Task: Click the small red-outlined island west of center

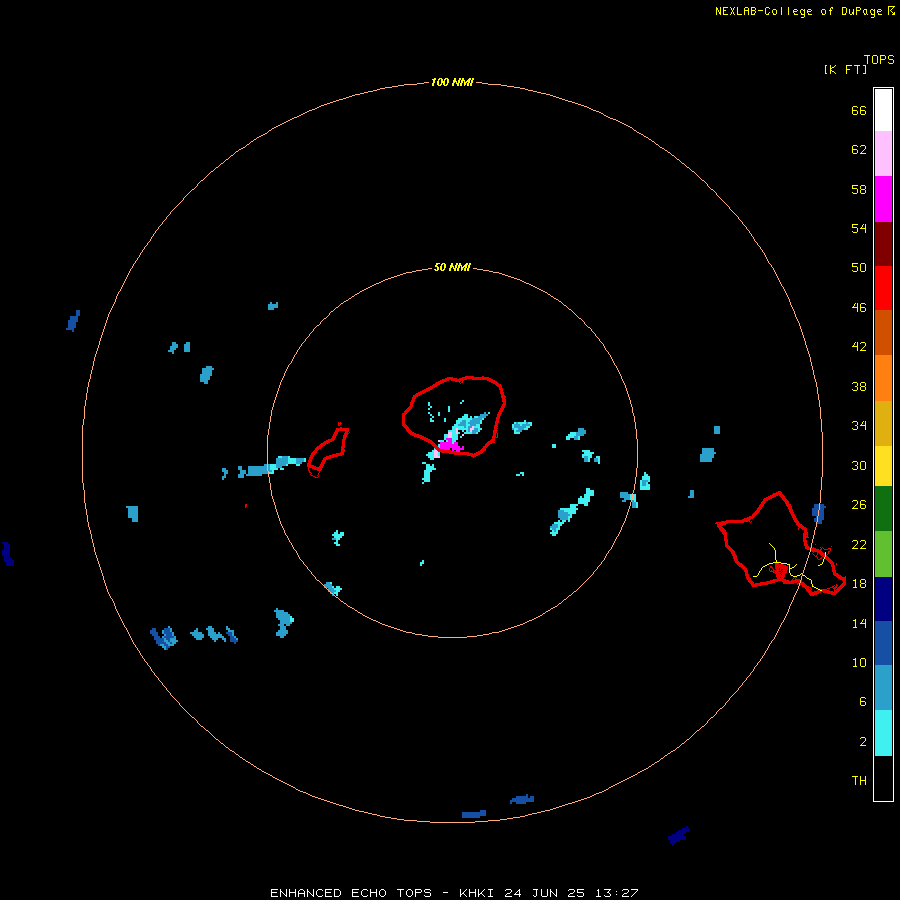Action: tap(328, 451)
